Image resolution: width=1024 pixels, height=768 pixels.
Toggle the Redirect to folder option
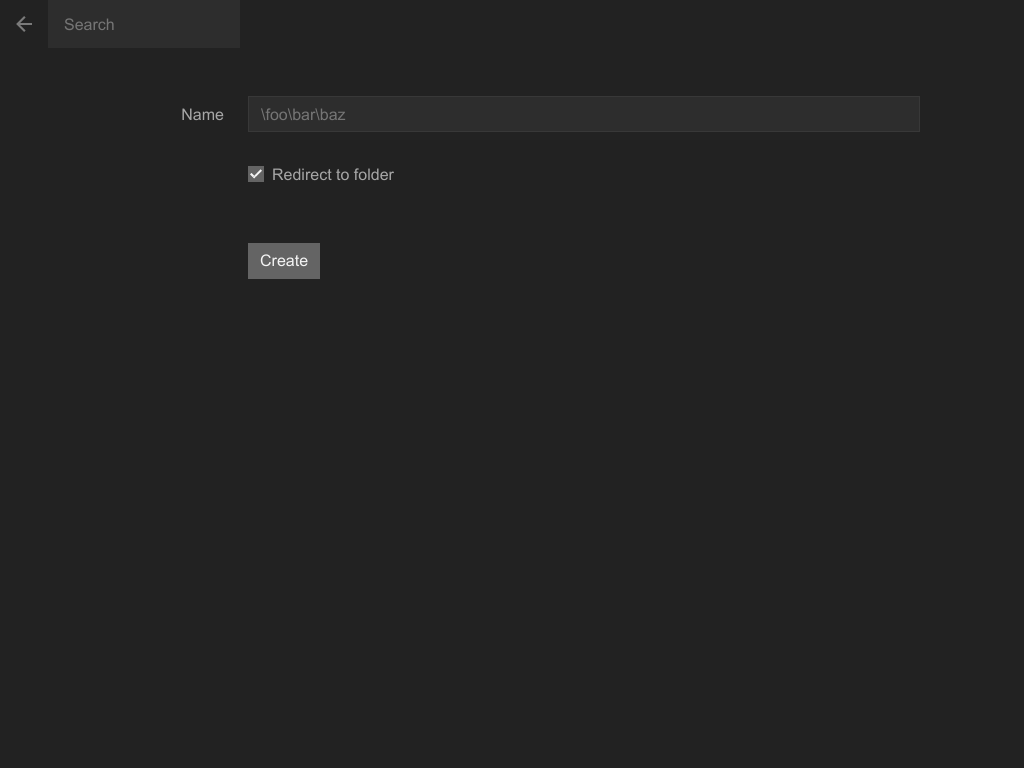coord(256,174)
